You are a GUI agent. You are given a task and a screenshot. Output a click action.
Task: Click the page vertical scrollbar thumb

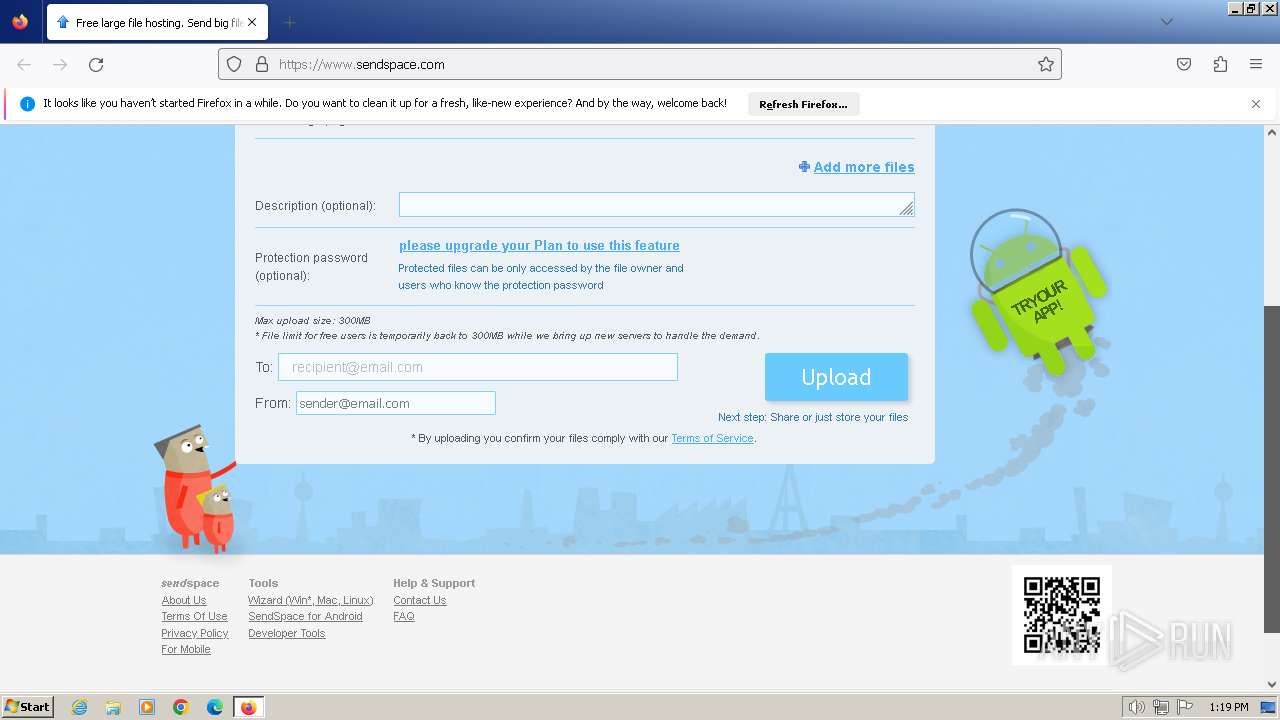(1272, 469)
